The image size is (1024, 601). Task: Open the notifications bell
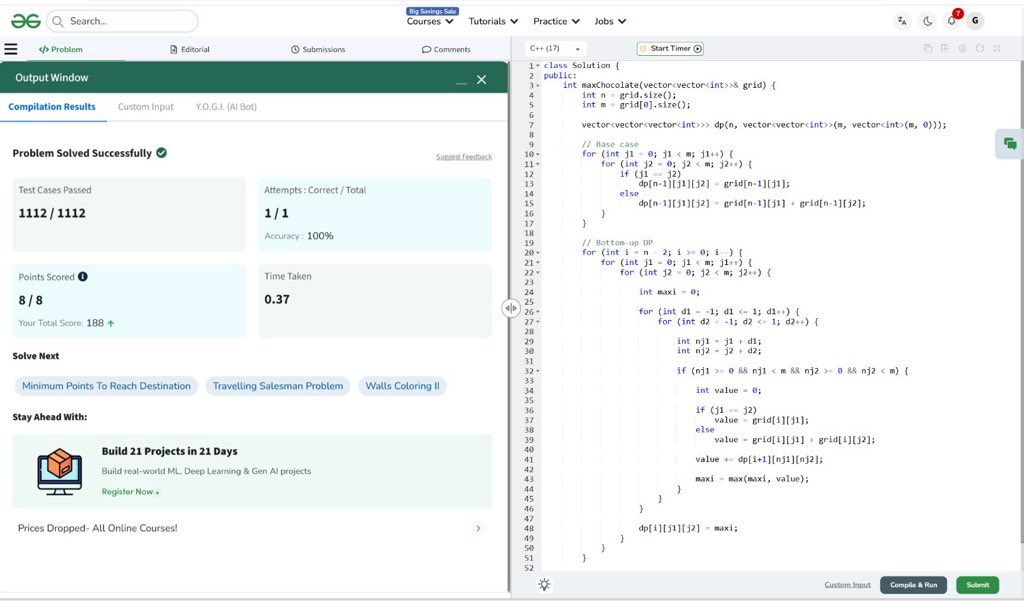[x=951, y=21]
